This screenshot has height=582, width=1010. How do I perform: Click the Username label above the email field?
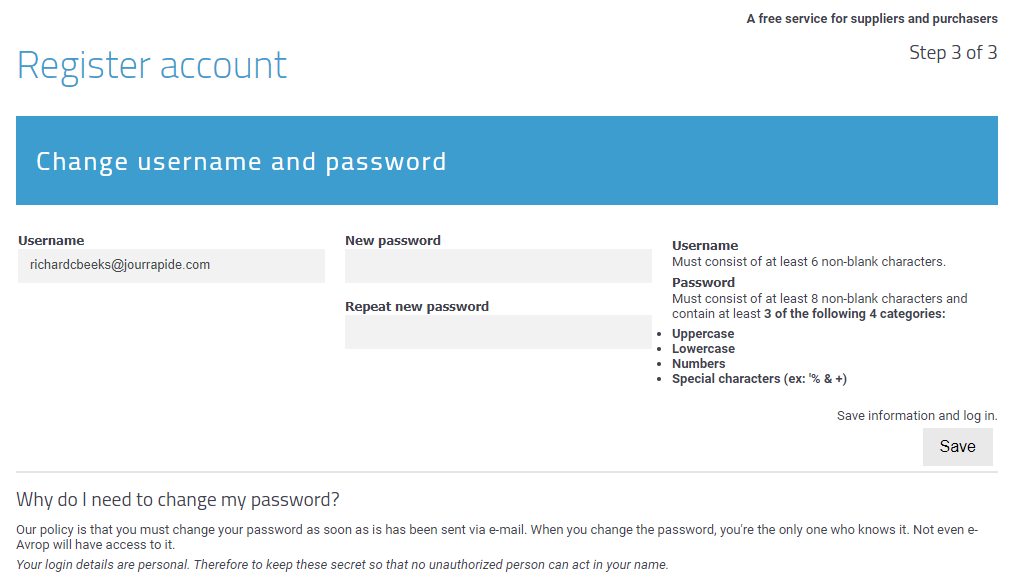[51, 240]
